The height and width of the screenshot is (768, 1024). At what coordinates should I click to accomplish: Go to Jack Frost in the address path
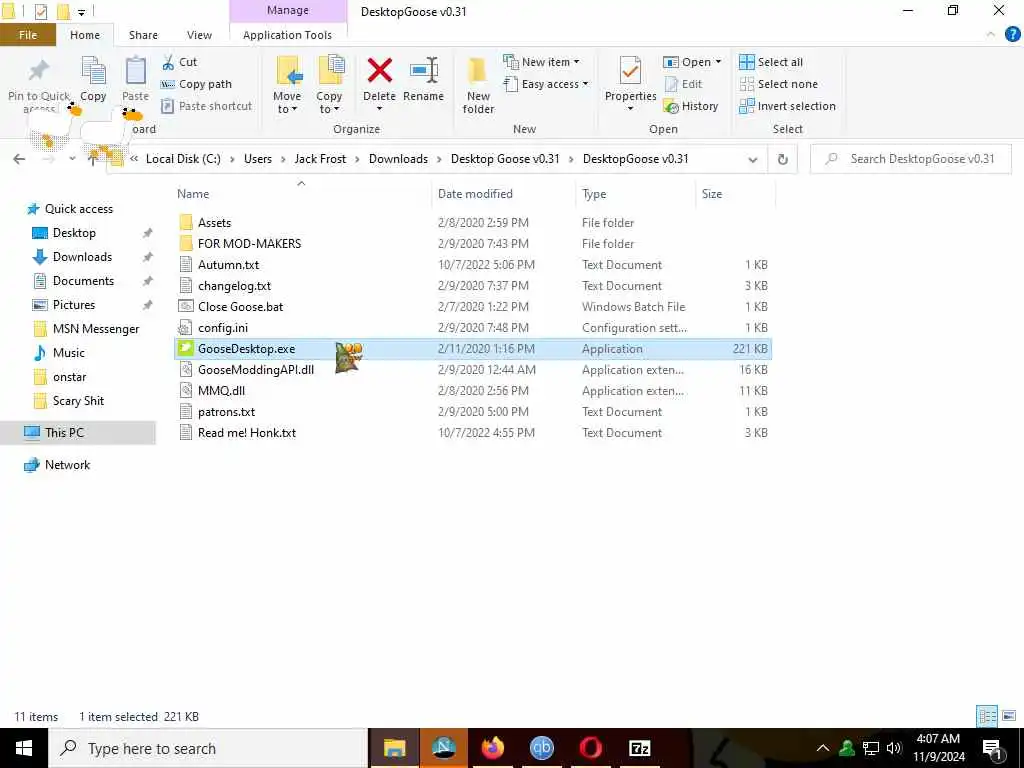(320, 159)
